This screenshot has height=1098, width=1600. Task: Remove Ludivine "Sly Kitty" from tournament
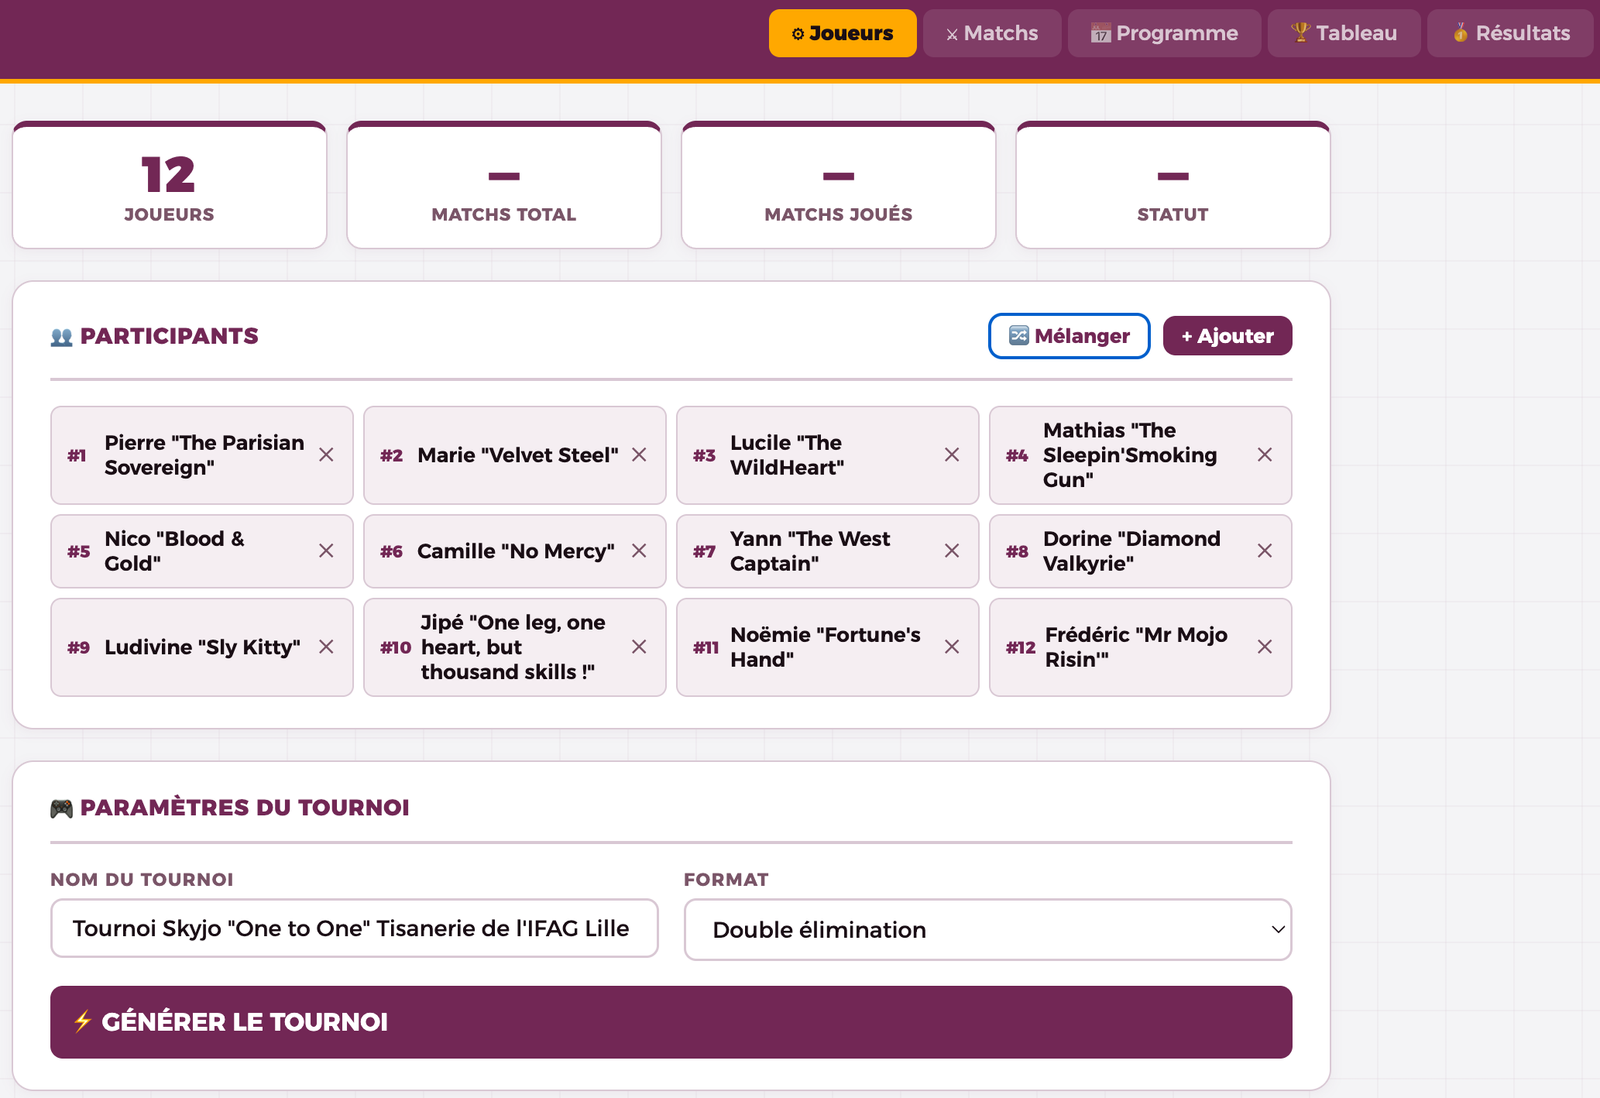click(326, 647)
